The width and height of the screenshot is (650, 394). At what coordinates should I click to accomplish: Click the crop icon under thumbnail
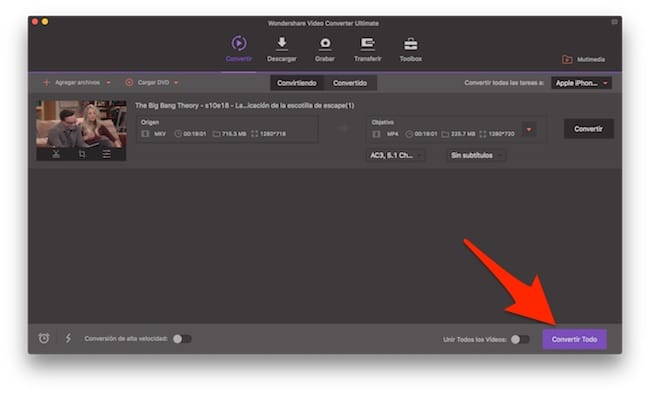(x=82, y=154)
